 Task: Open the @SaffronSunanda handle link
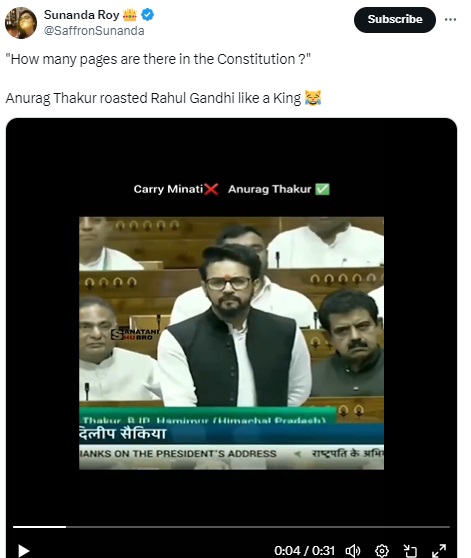tap(94, 31)
